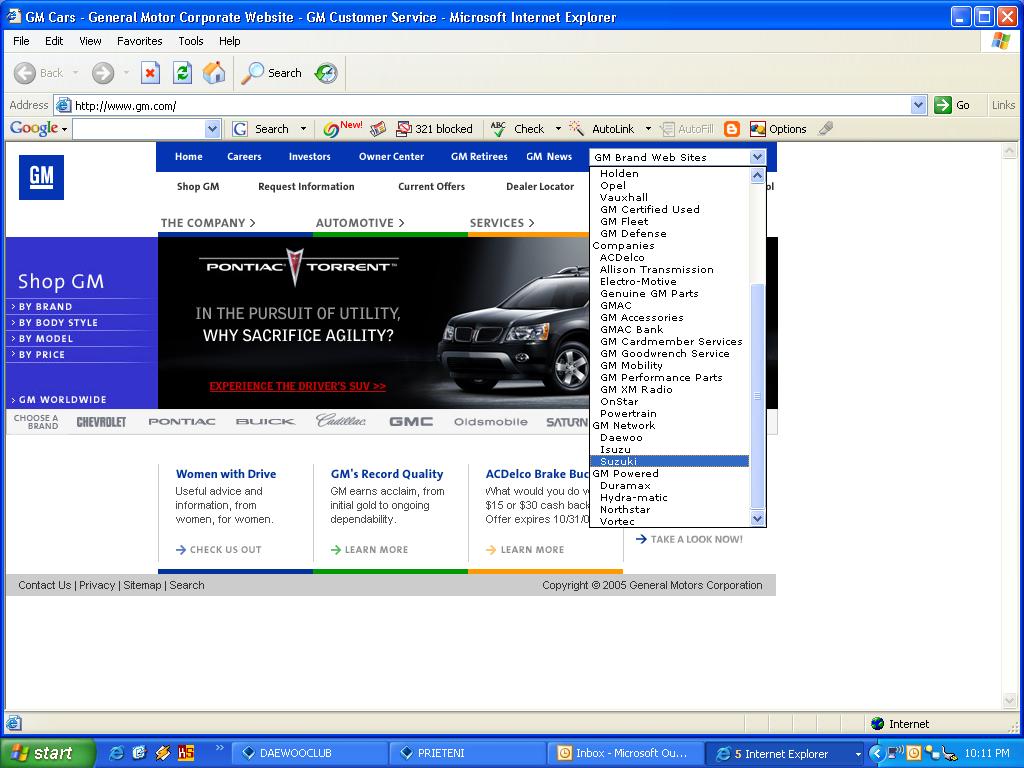This screenshot has width=1024, height=768.
Task: Go to the Home page icon
Action: [x=214, y=73]
